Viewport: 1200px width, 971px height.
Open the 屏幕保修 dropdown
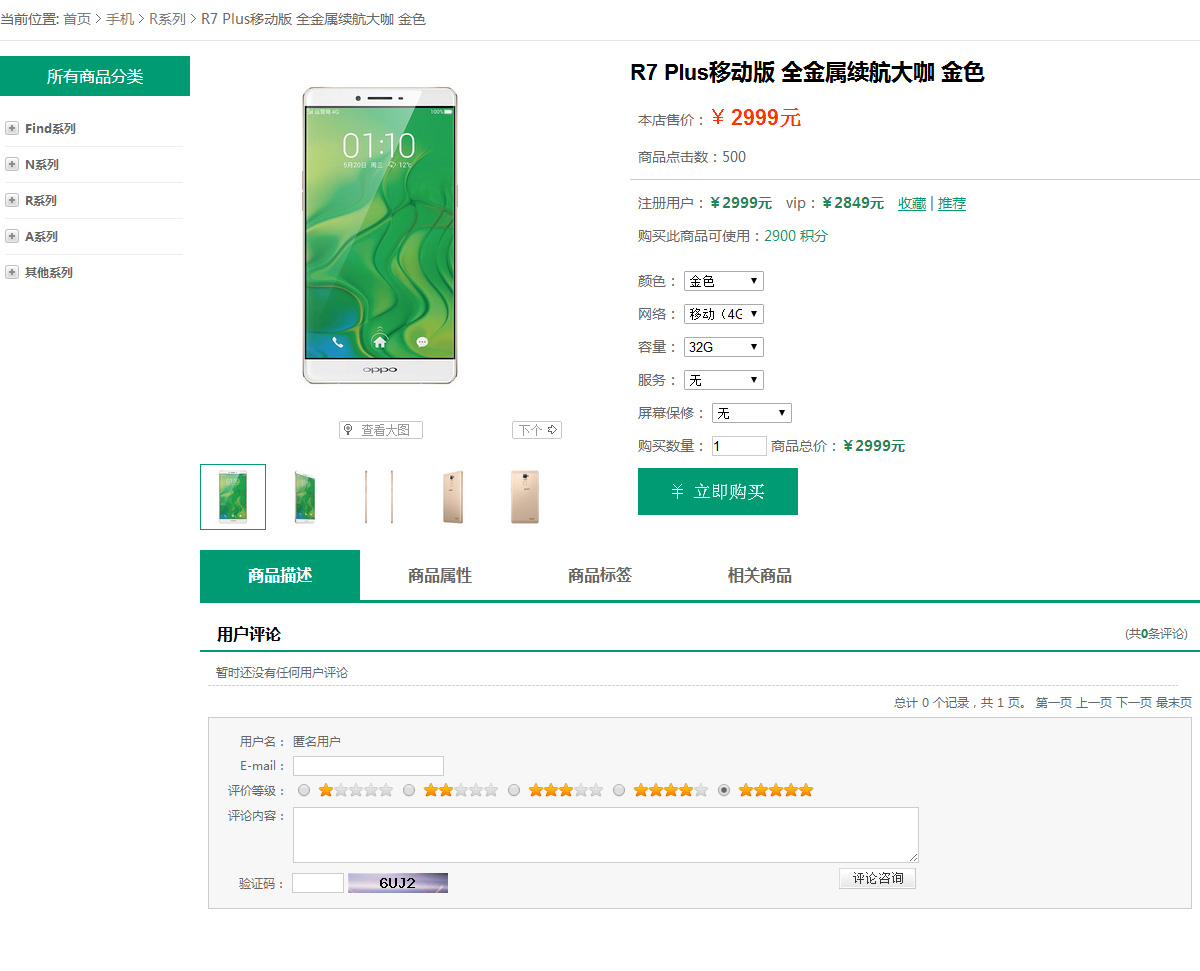click(752, 413)
